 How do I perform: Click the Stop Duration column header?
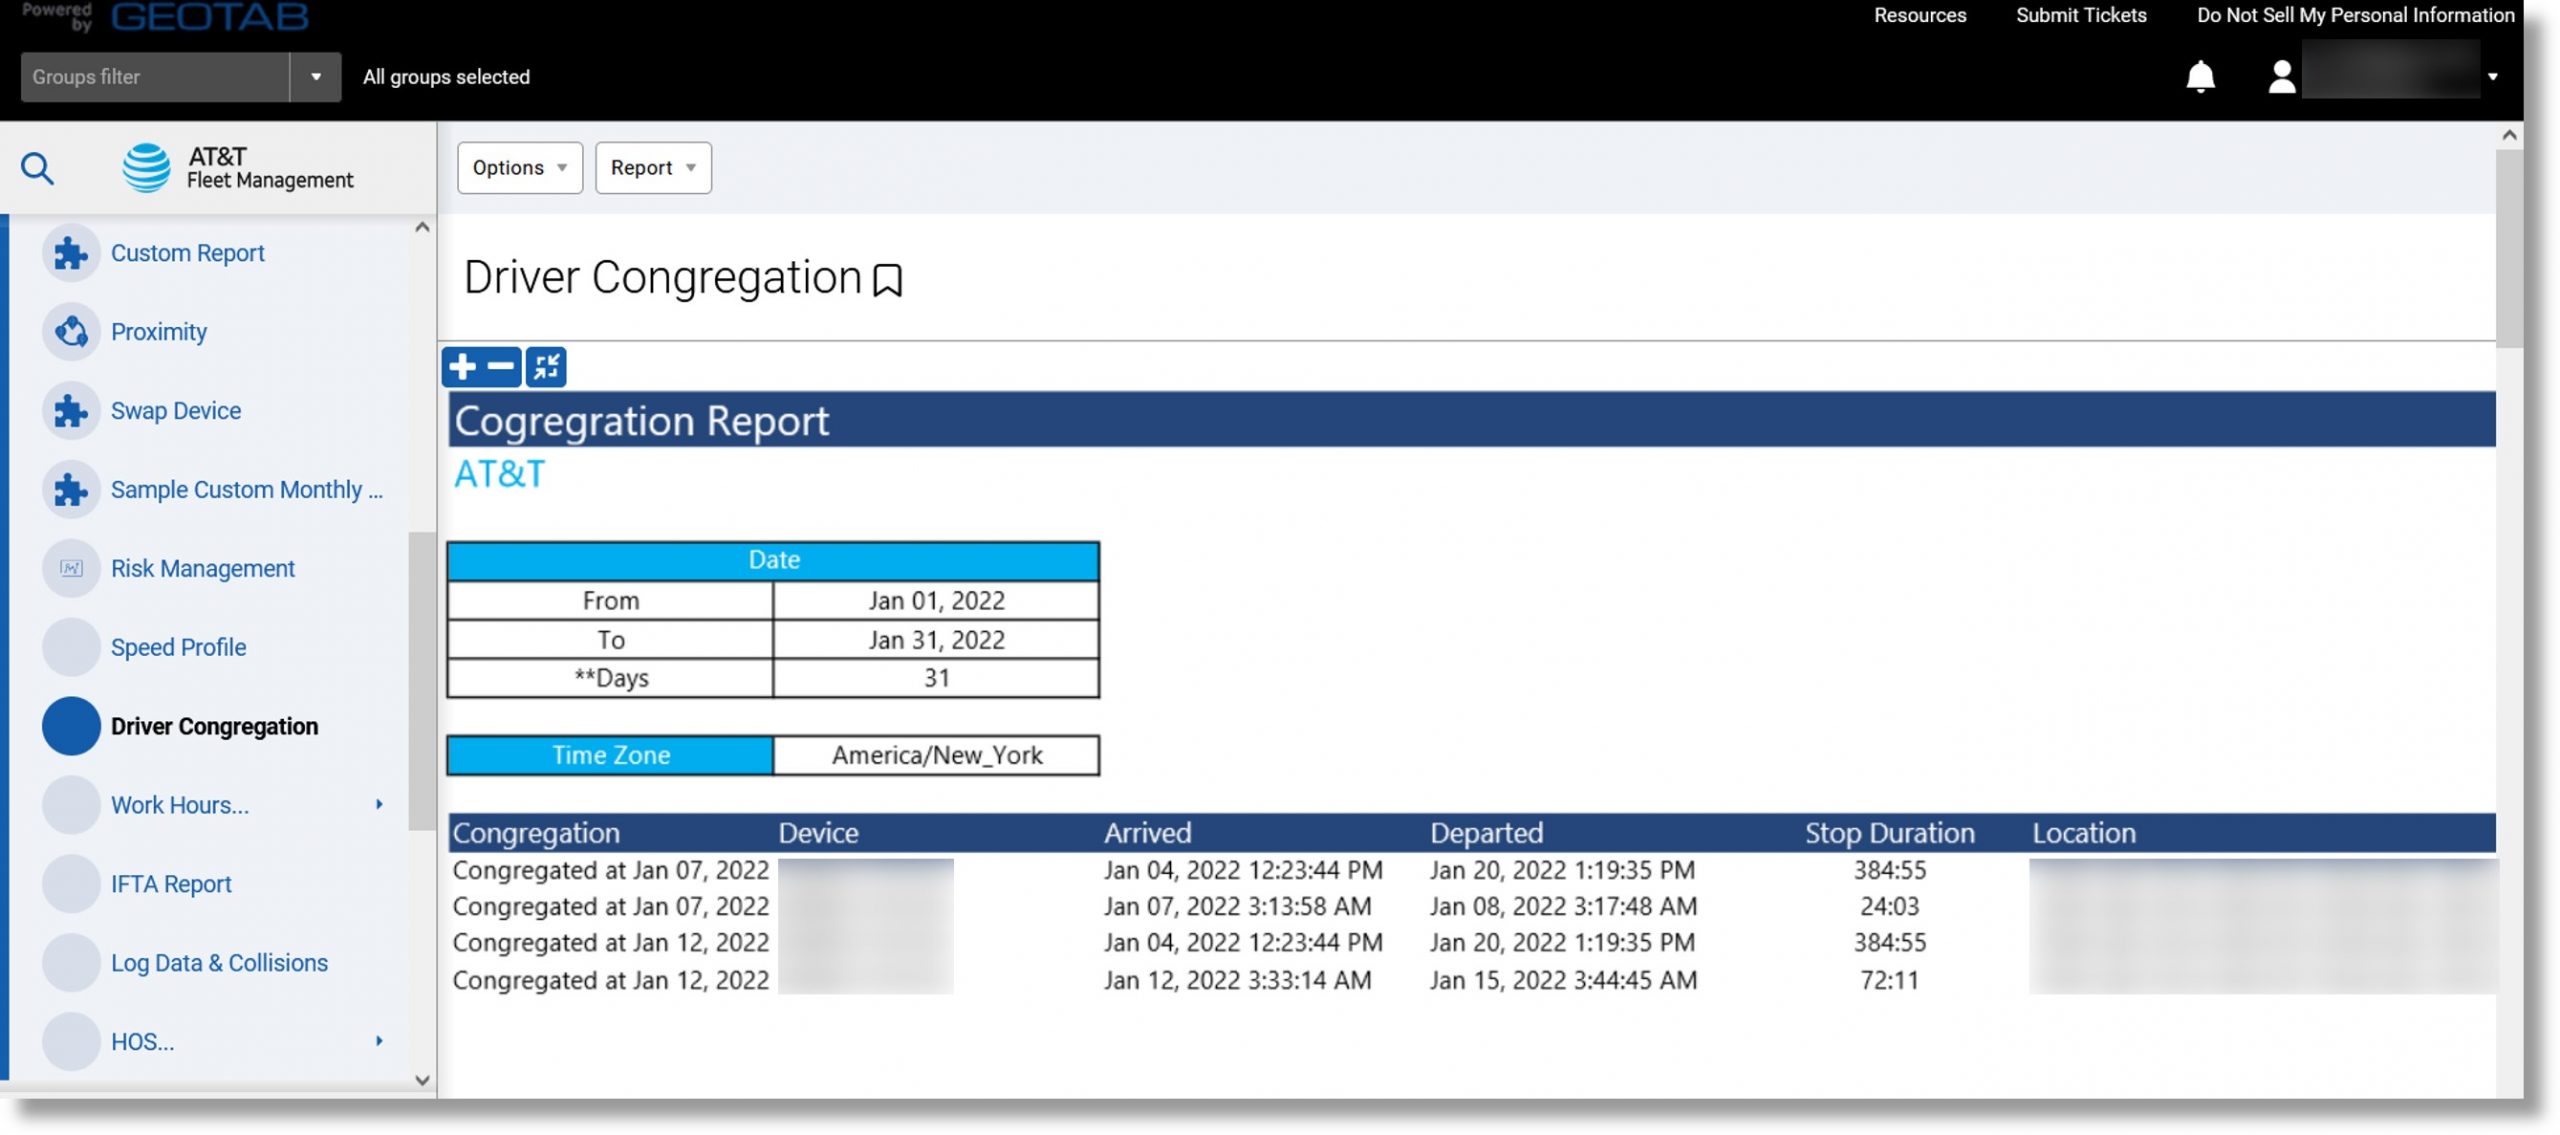(x=1889, y=834)
